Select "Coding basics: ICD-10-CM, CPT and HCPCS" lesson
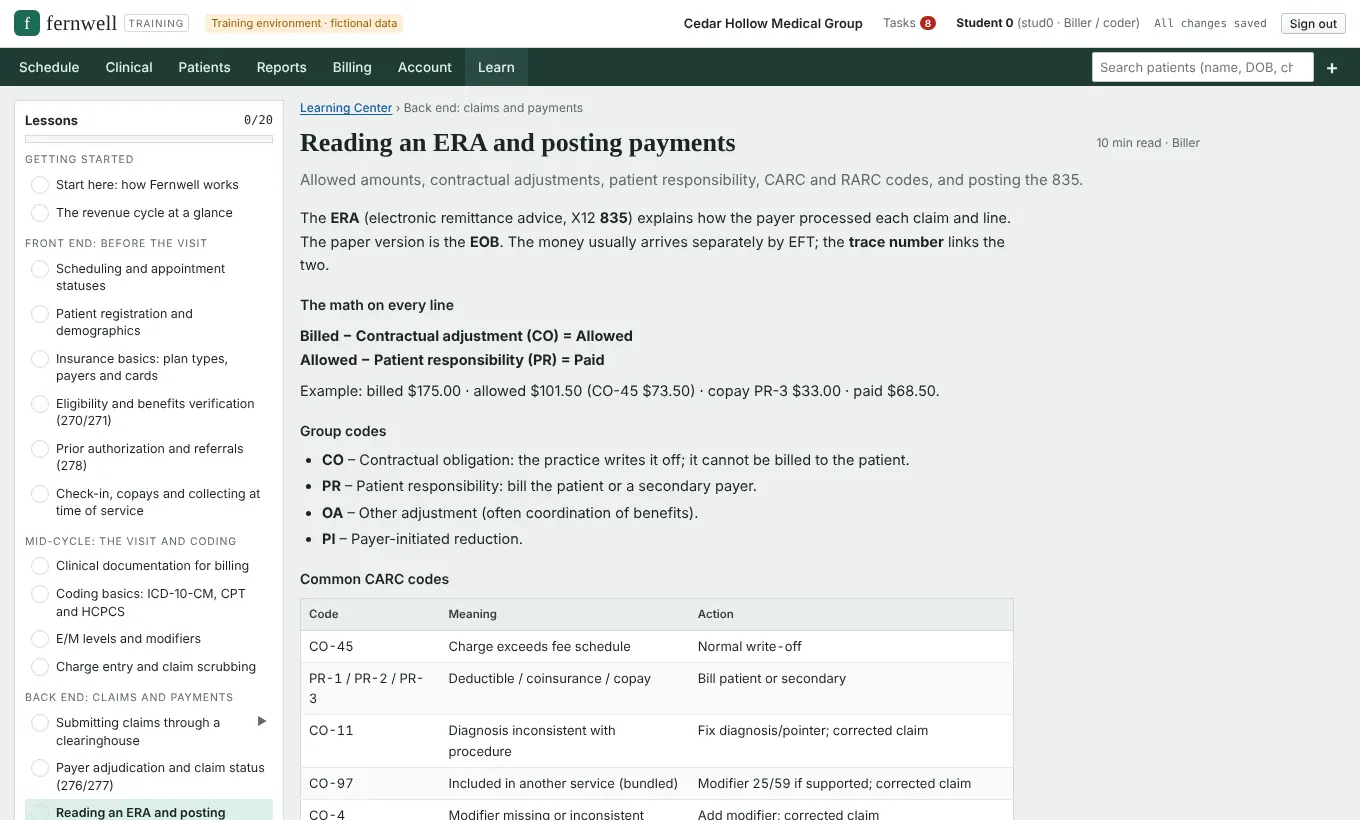This screenshot has width=1360, height=820. (151, 602)
